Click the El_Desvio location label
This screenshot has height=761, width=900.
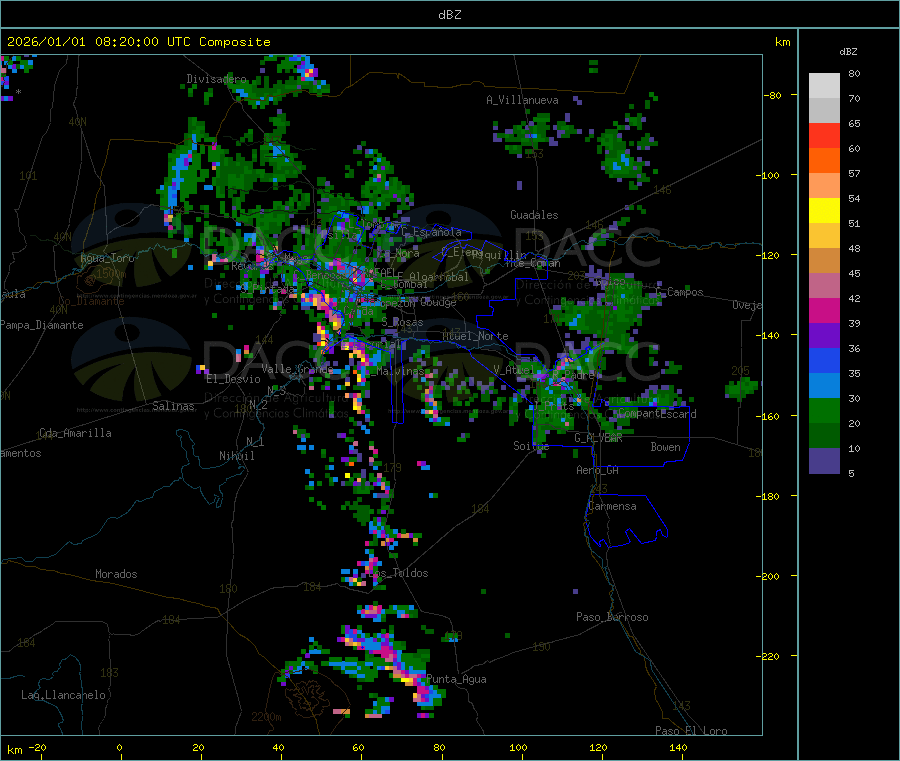click(x=234, y=379)
